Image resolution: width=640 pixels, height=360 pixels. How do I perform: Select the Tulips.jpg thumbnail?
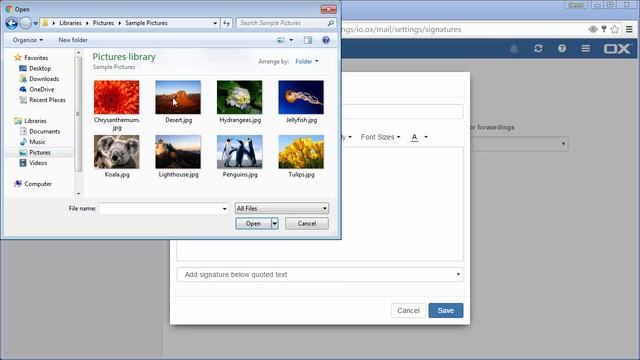point(301,152)
